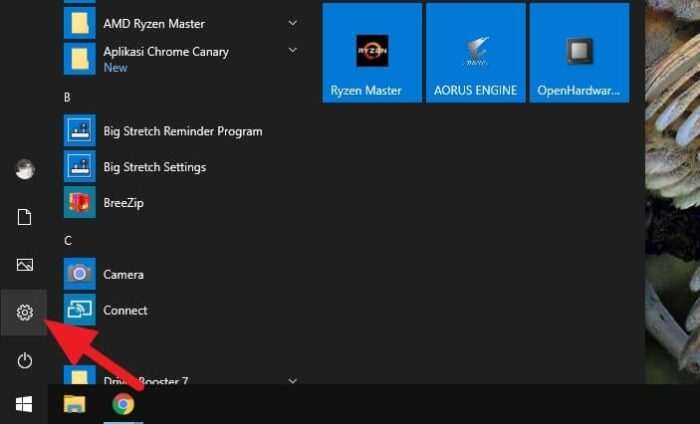Launch the Ryzen Master tile
The height and width of the screenshot is (424, 700).
(x=372, y=53)
